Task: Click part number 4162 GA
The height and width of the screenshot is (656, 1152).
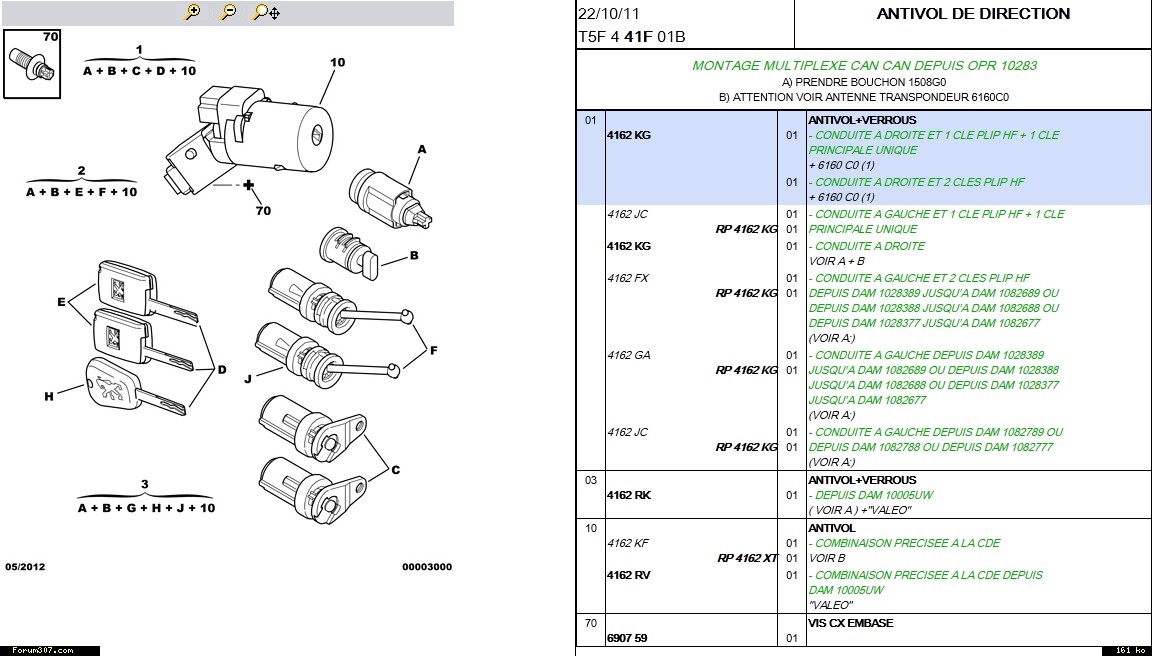Action: (x=627, y=355)
